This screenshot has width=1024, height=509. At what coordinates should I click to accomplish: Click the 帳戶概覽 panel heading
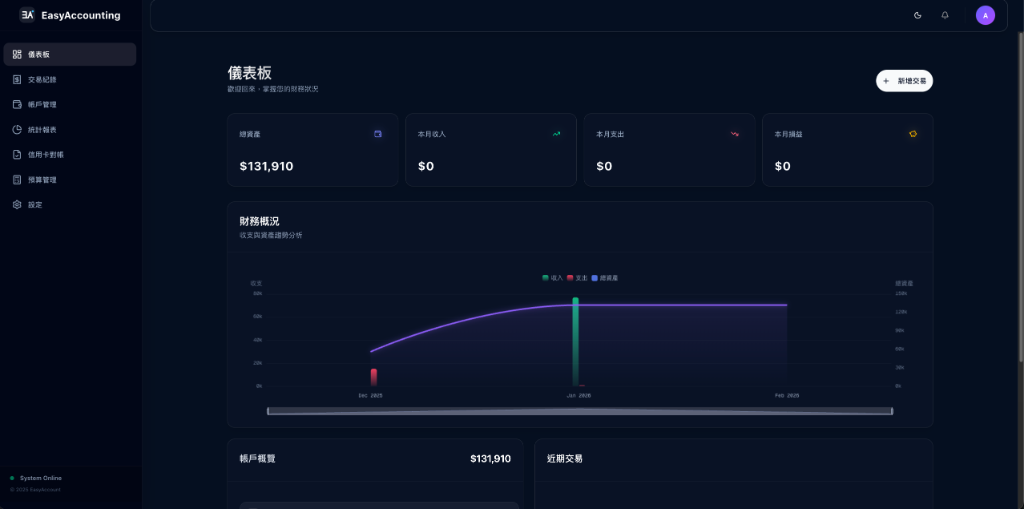tap(257, 459)
